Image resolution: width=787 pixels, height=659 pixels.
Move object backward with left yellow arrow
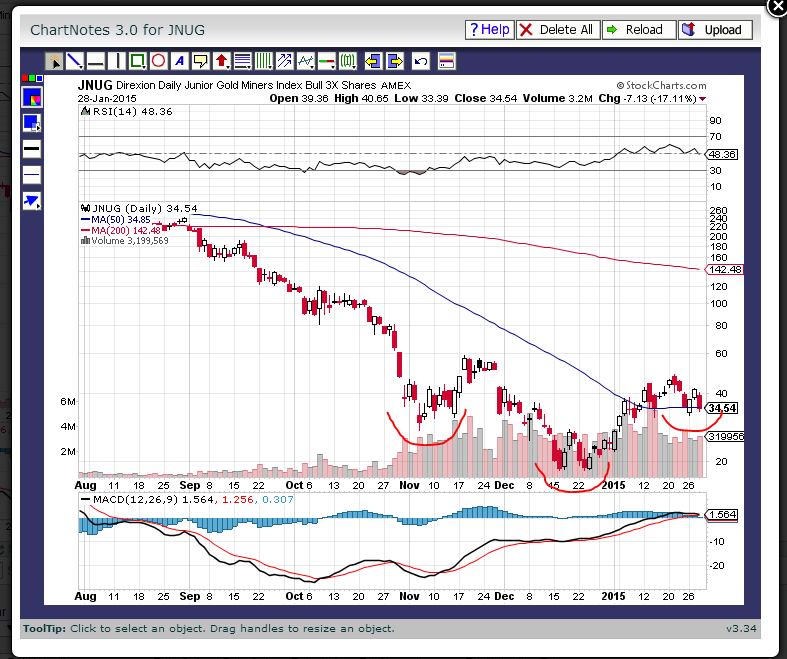tap(372, 61)
